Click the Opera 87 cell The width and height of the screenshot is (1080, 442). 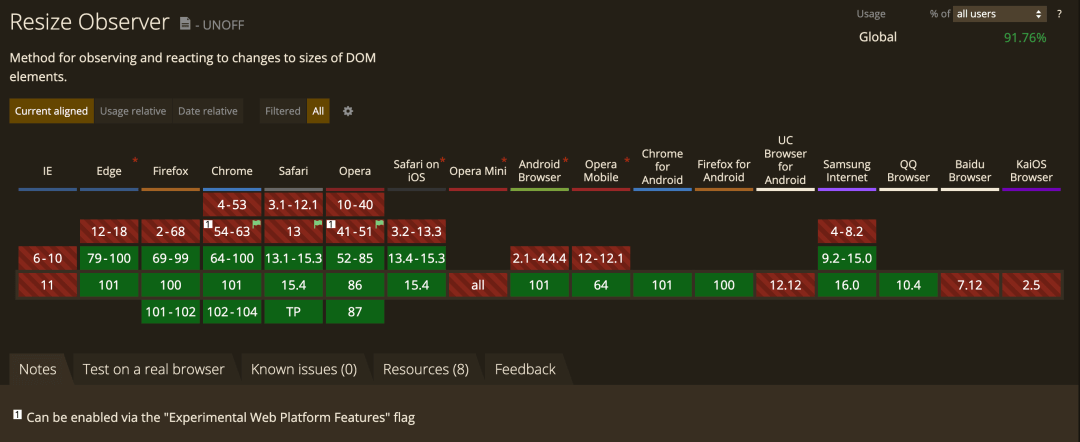tap(355, 312)
